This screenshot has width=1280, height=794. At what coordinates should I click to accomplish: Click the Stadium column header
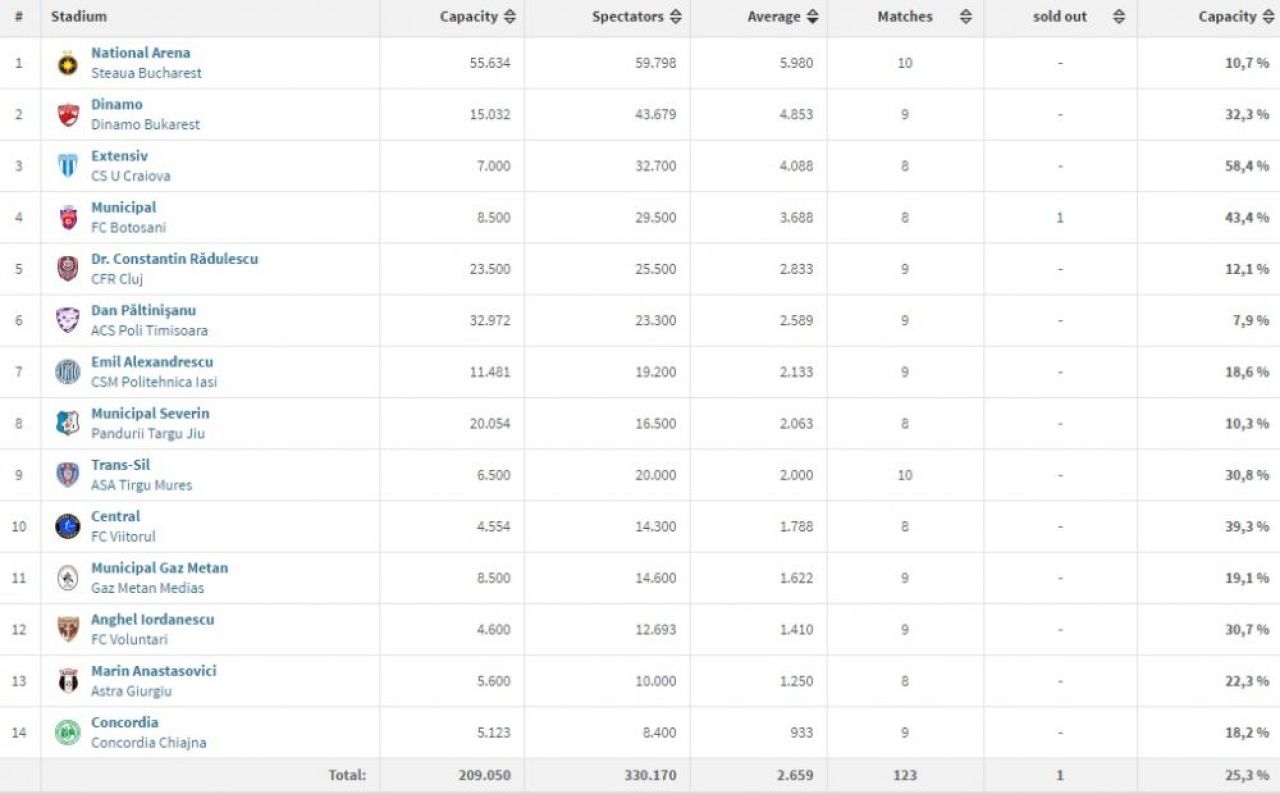79,17
